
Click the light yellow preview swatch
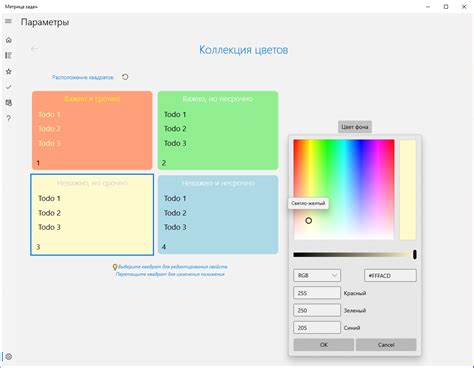tap(408, 189)
